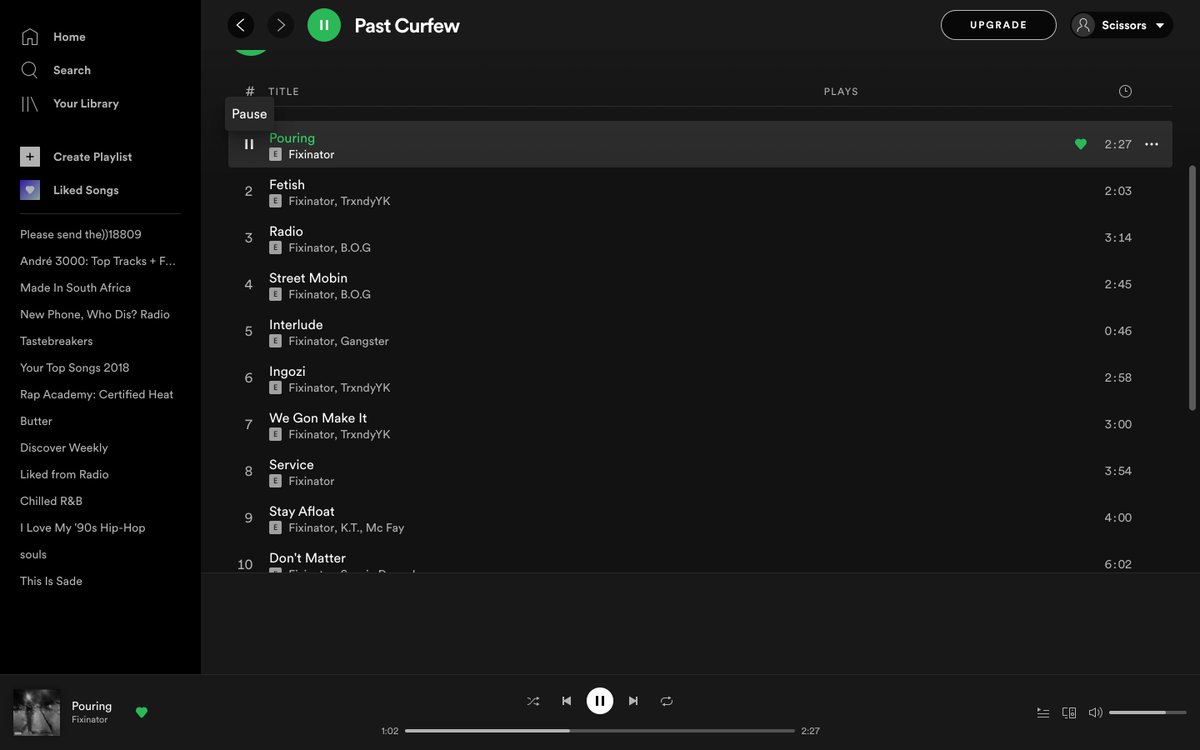The image size is (1200, 750).
Task: Open Fixinator link under Pouring in track list
Action: coord(311,154)
